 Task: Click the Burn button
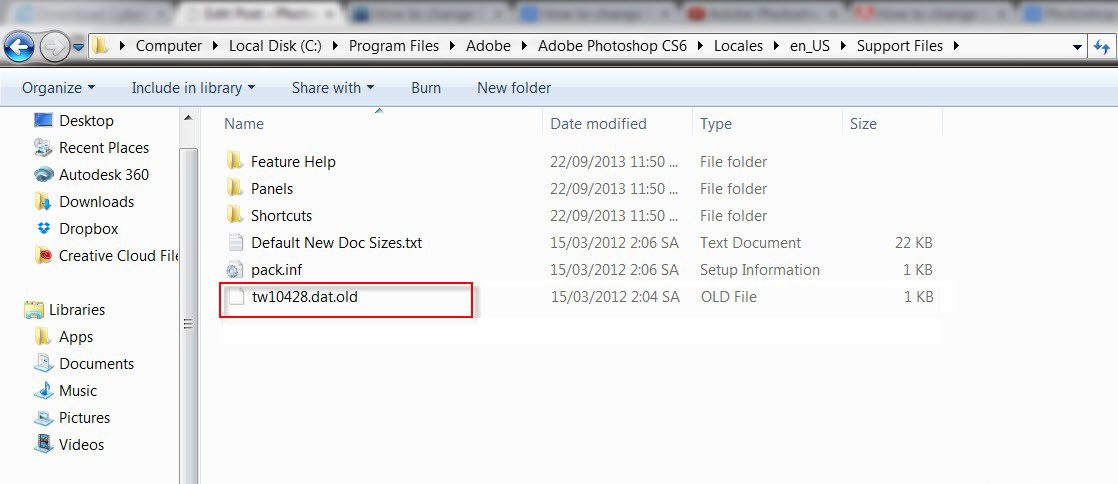click(x=426, y=88)
